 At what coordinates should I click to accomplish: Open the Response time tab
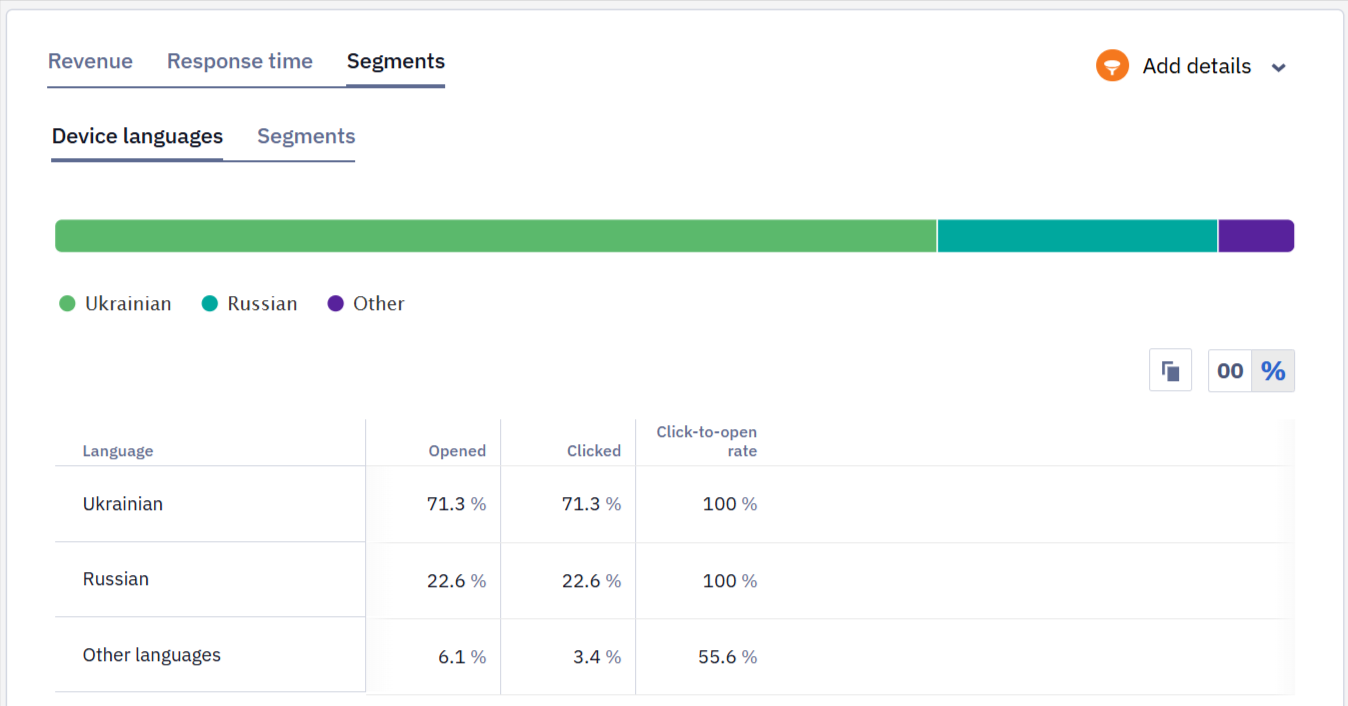(240, 61)
